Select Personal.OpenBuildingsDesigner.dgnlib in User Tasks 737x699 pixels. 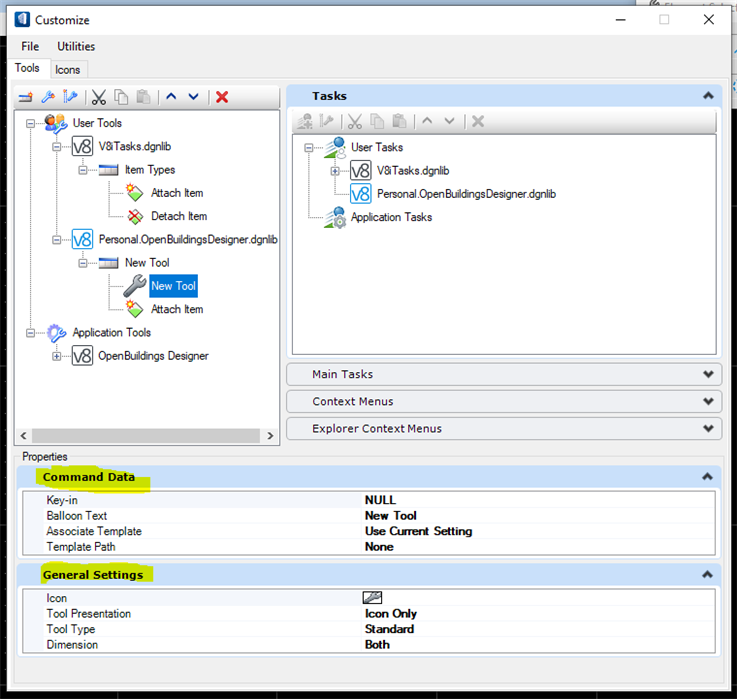(x=466, y=194)
